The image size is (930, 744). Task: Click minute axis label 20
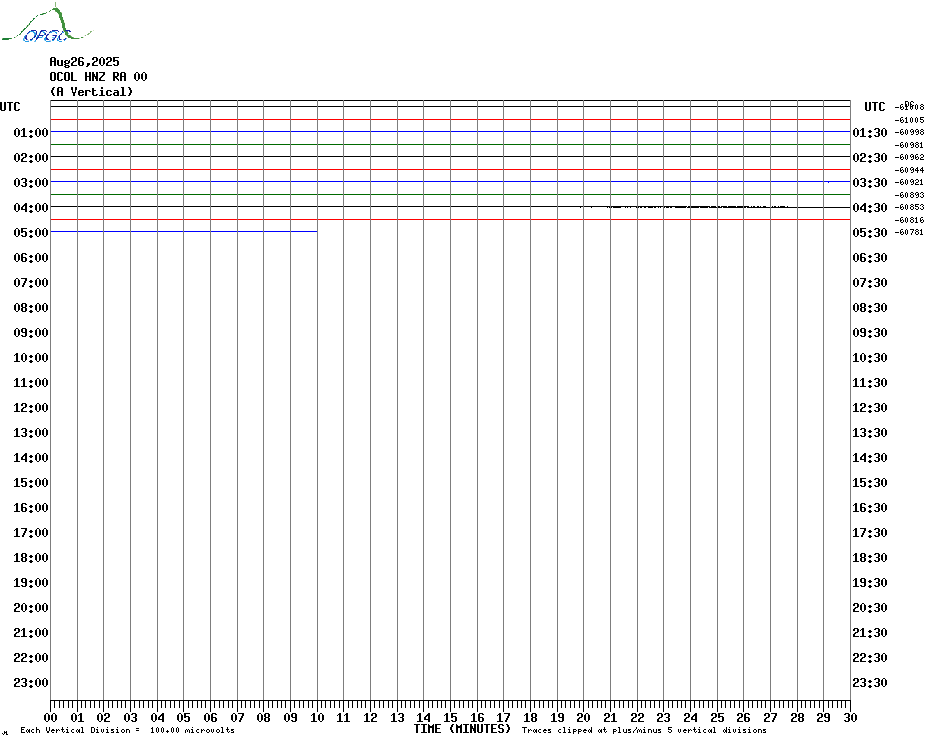pos(584,717)
